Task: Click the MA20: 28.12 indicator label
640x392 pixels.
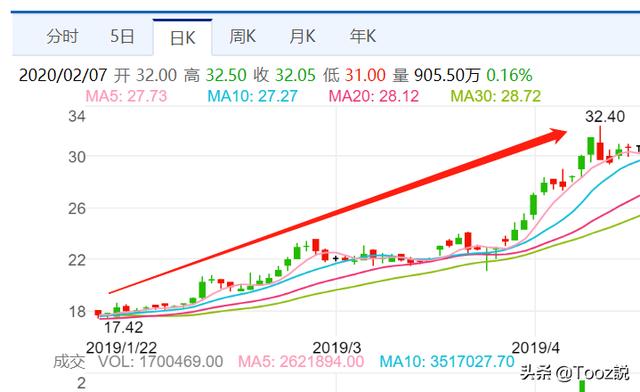Action: pyautogui.click(x=374, y=96)
